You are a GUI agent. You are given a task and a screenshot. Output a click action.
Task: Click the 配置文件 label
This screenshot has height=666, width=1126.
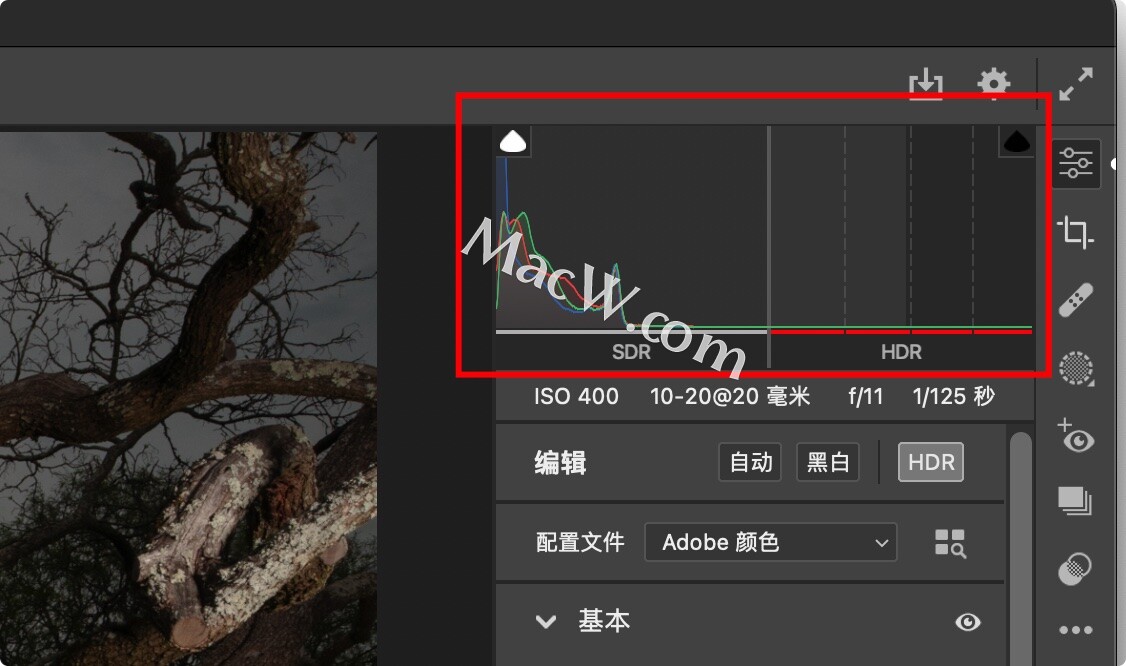pyautogui.click(x=580, y=542)
